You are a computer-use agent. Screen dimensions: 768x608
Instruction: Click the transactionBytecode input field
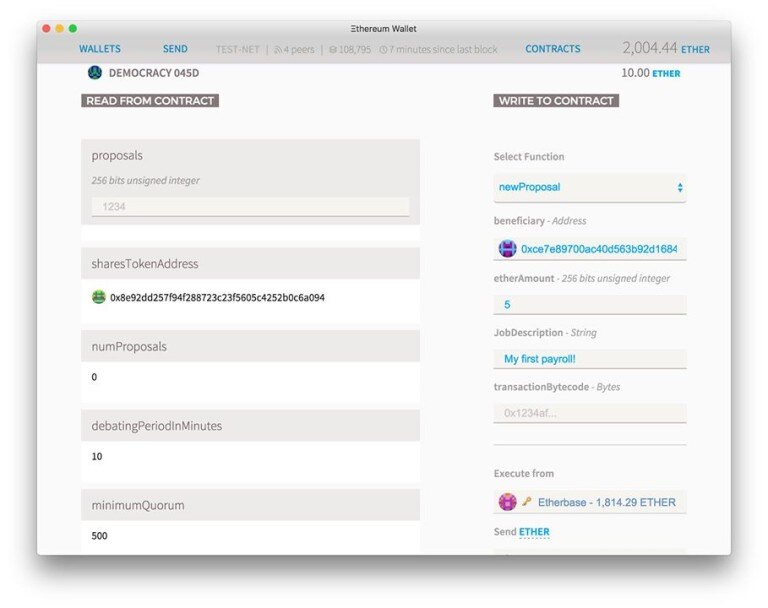[x=589, y=413]
